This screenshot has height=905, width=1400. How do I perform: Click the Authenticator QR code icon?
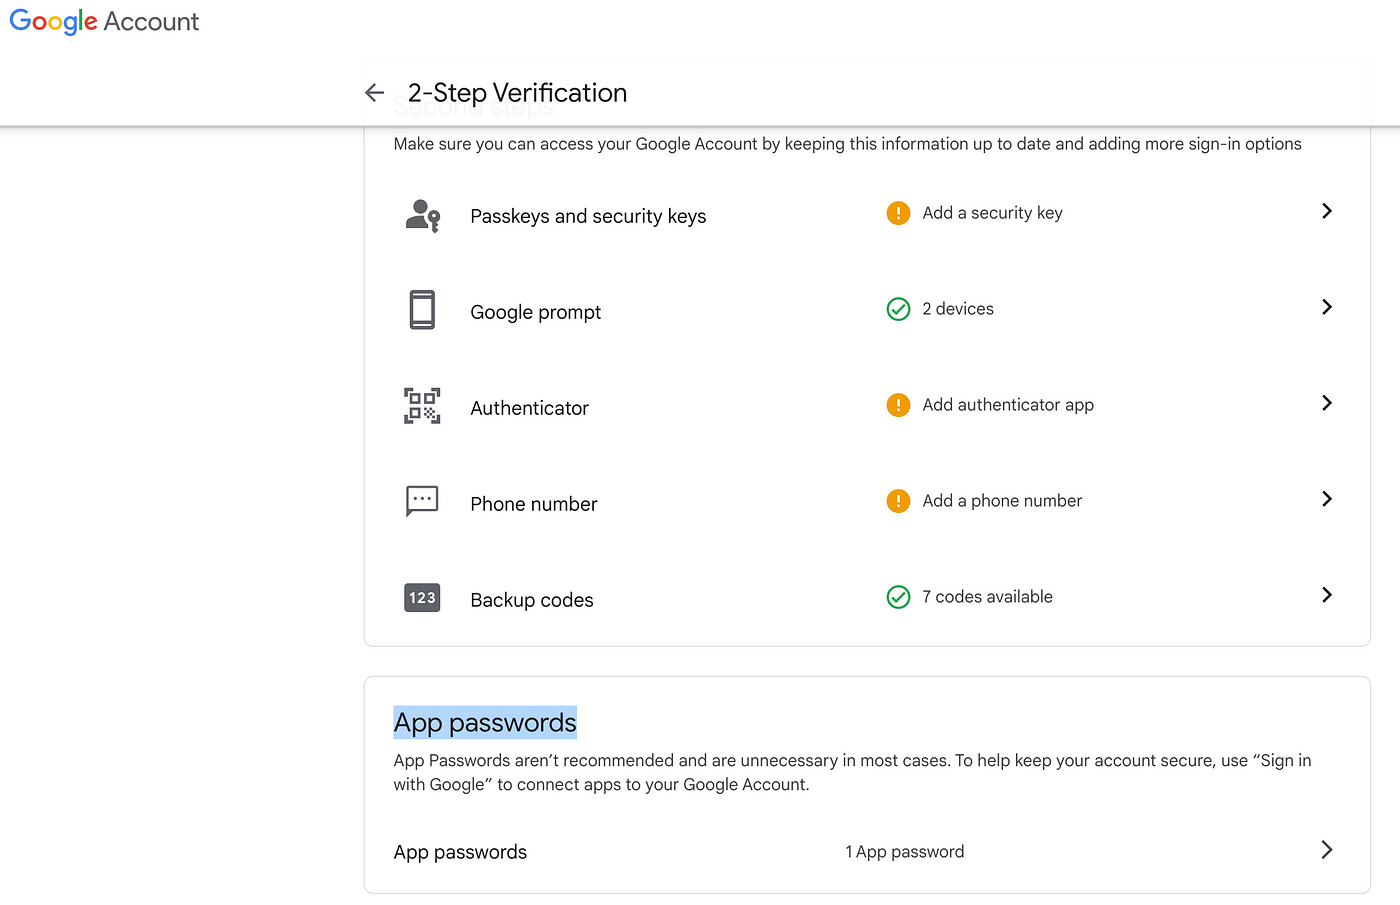coord(422,406)
